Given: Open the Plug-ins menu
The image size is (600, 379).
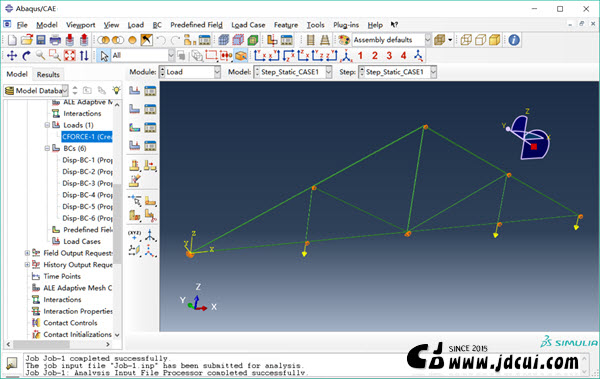Looking at the screenshot, I should tap(346, 25).
